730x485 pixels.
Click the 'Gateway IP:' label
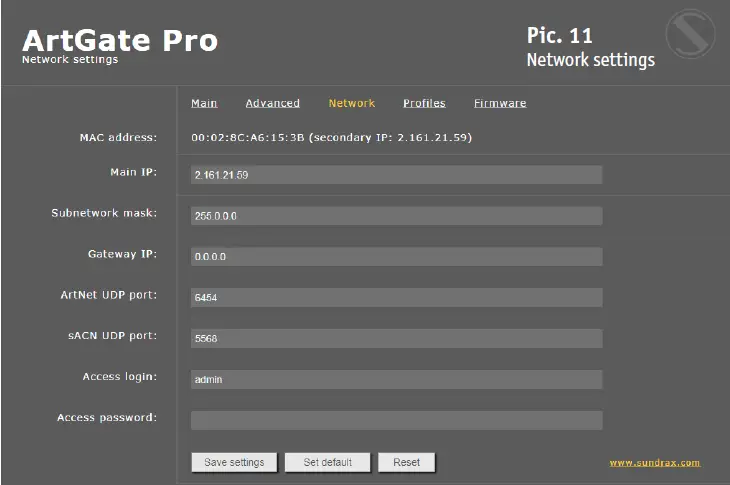click(x=122, y=254)
